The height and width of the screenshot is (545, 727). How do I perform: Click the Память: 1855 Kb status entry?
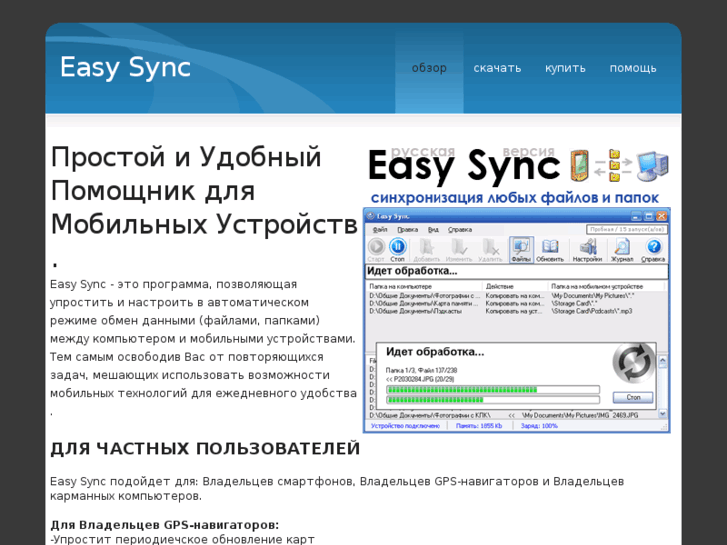478,426
